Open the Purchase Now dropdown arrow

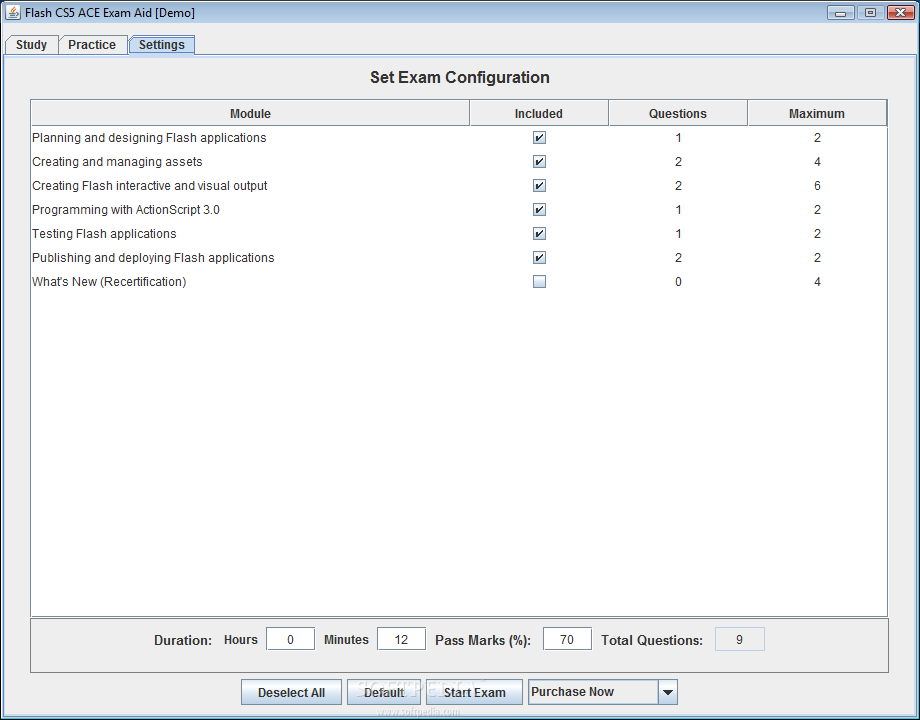tap(668, 692)
